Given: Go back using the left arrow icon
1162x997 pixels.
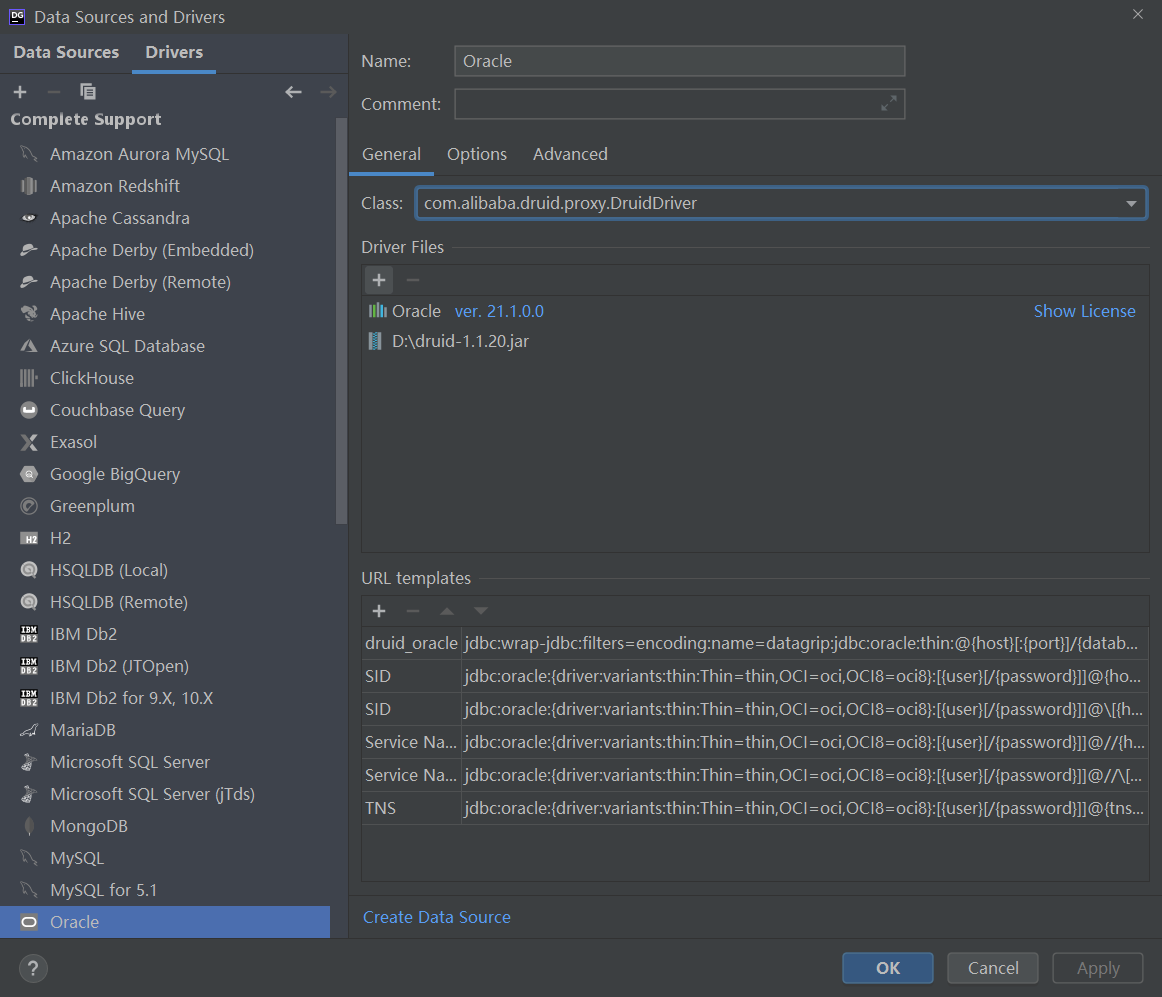Looking at the screenshot, I should coord(293,91).
